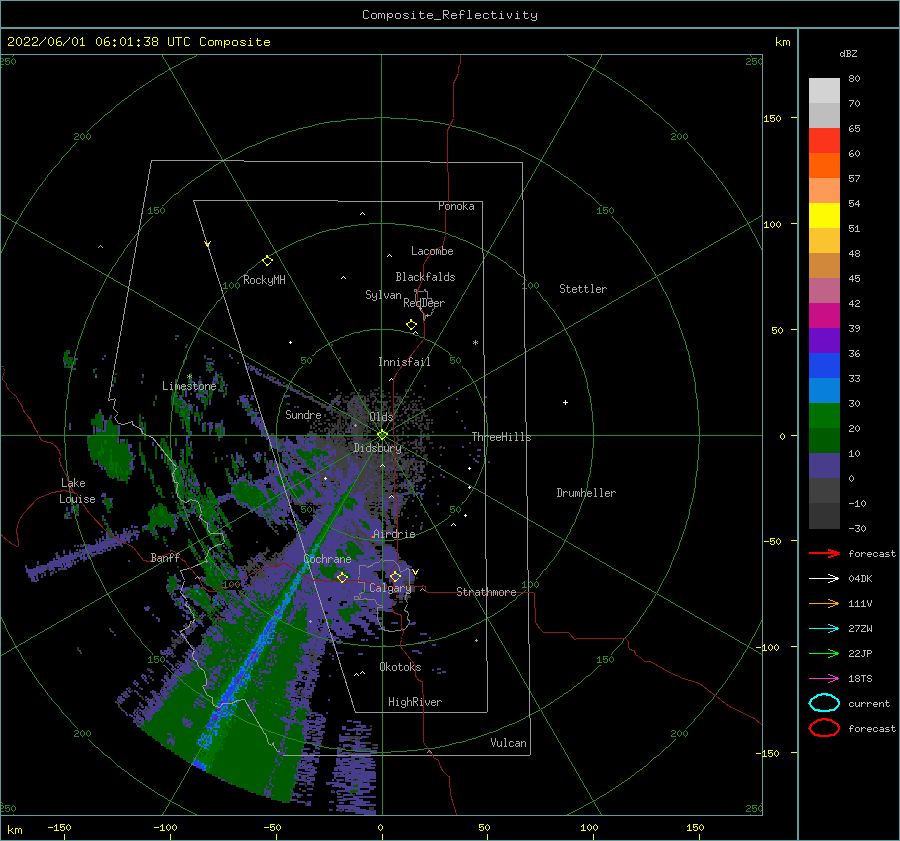The width and height of the screenshot is (900, 841).
Task: Click the 54 dBZ yellow swatch
Action: pos(824,216)
